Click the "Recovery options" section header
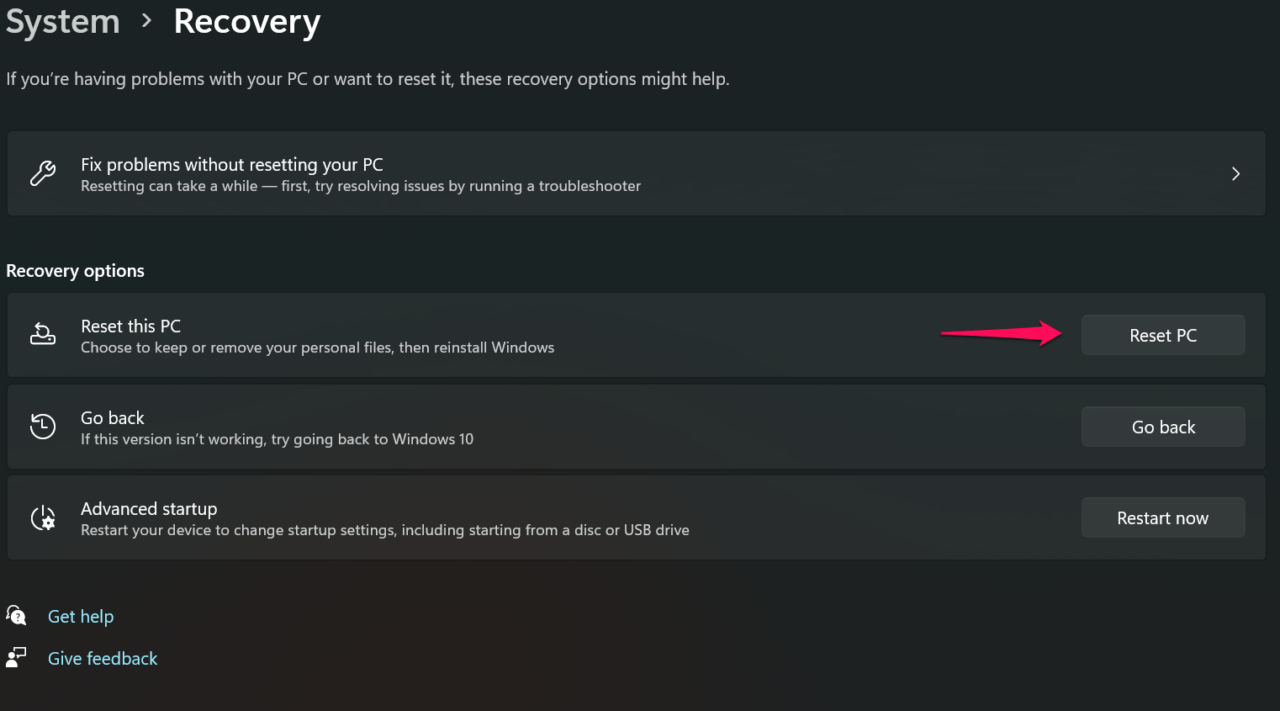Viewport: 1280px width, 711px height. [75, 271]
